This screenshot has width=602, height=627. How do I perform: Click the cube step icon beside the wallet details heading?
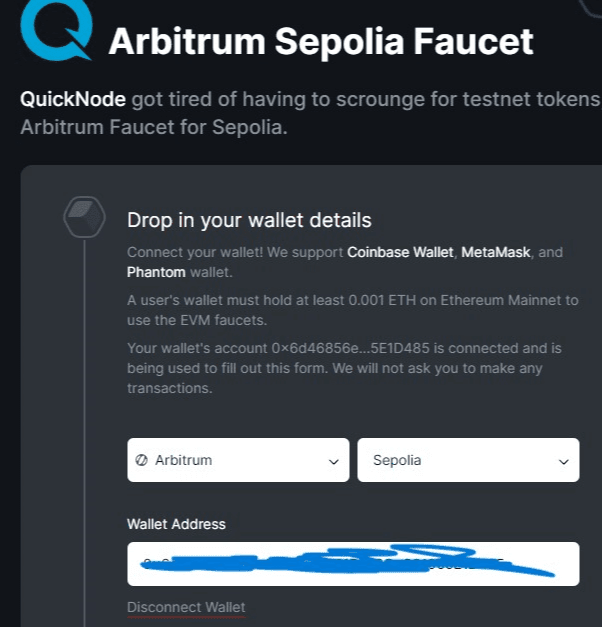point(85,215)
